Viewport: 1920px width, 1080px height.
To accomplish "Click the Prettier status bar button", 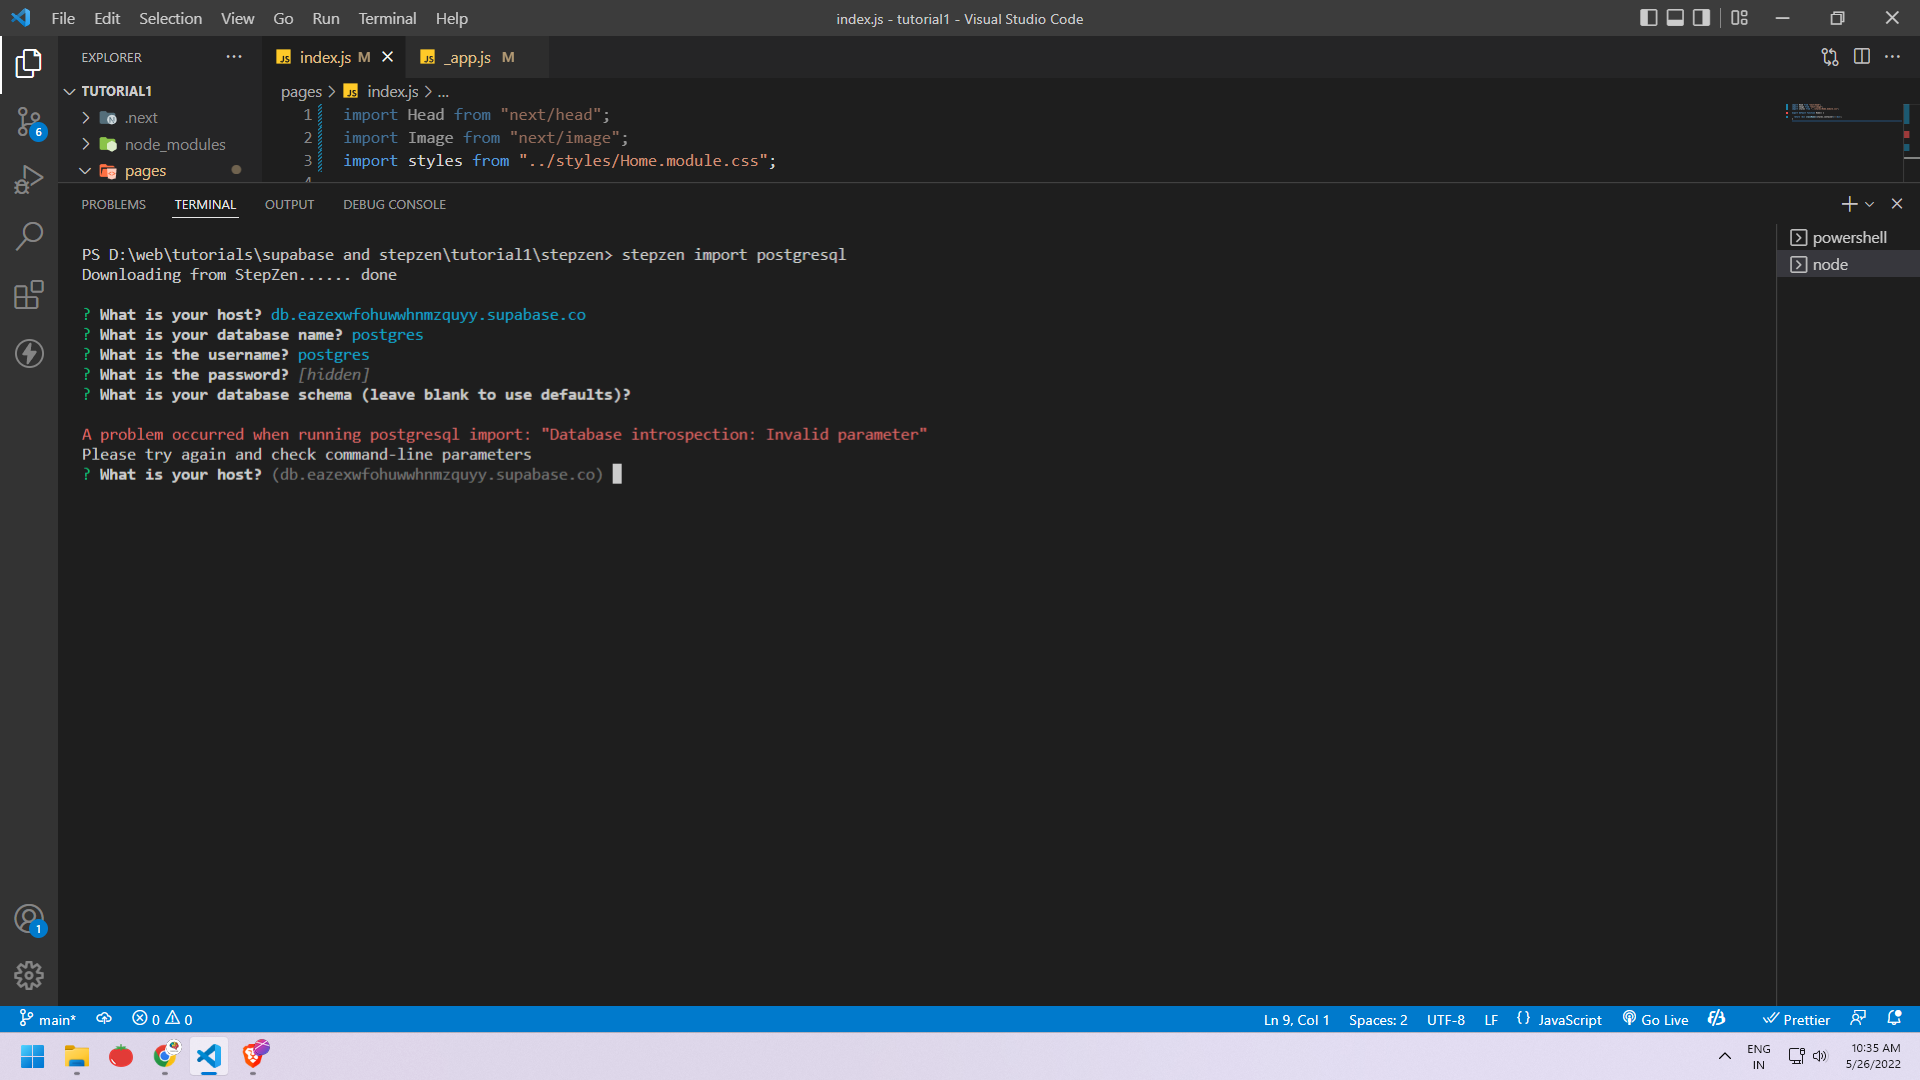I will pos(1797,1019).
